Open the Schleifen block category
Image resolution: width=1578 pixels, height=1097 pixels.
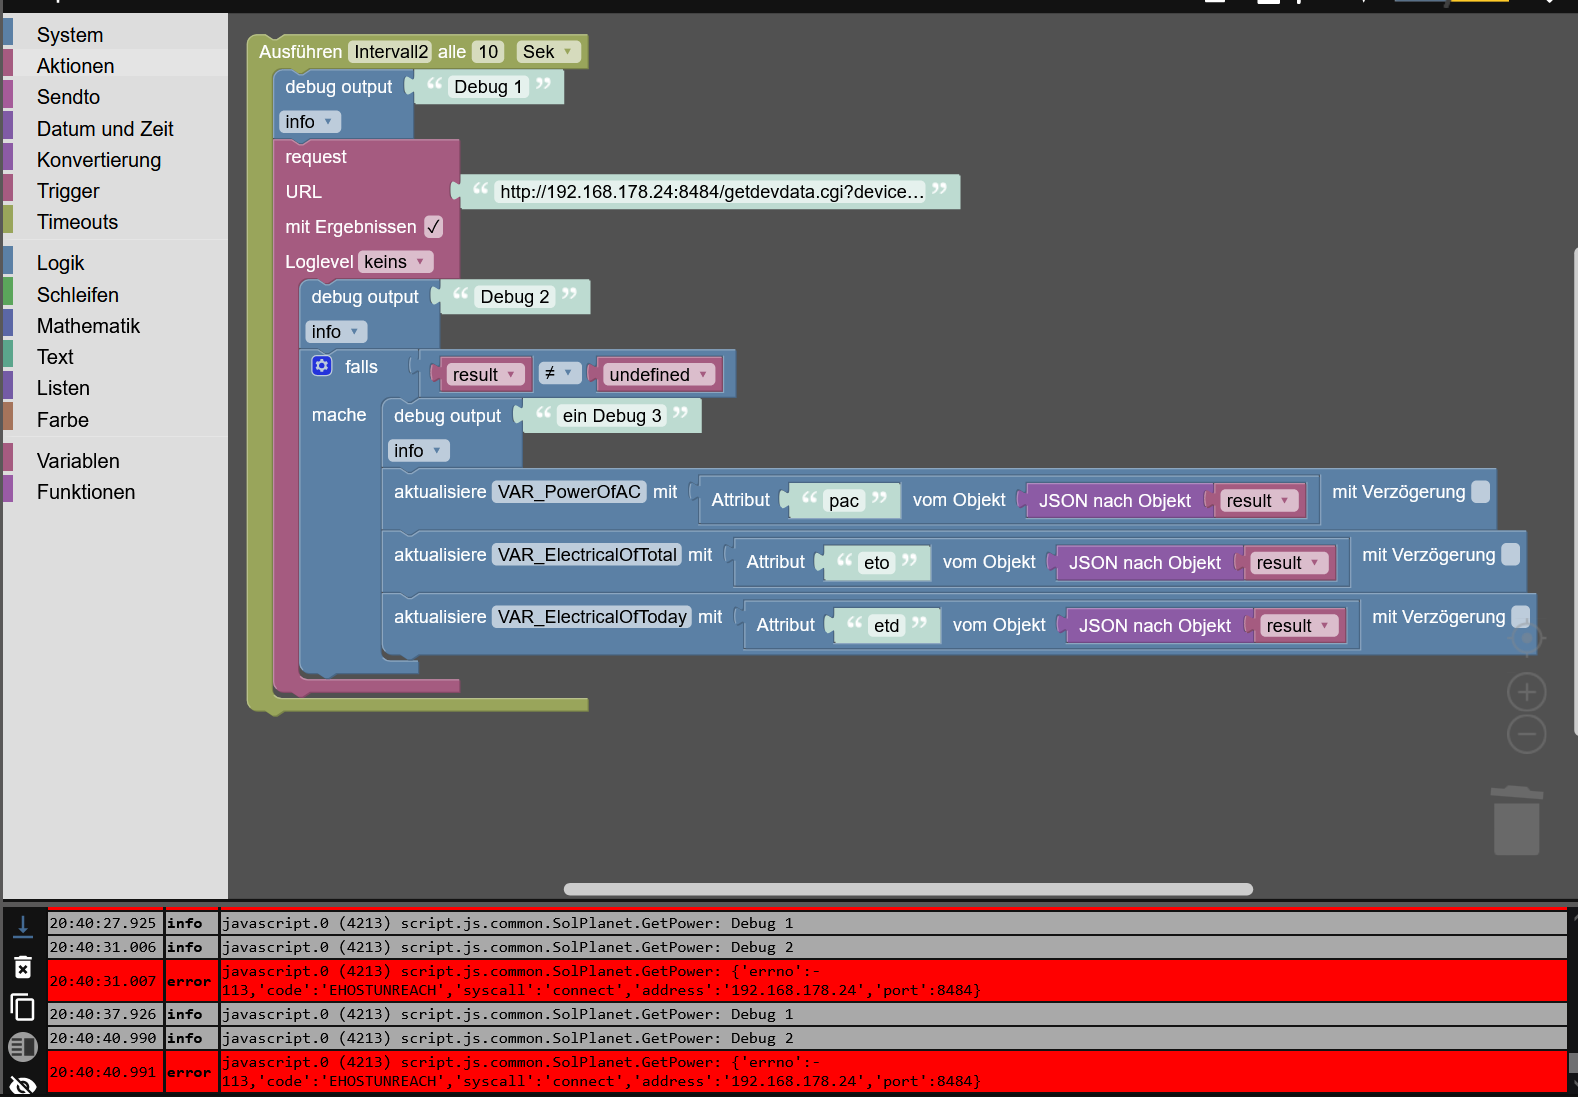click(115, 295)
